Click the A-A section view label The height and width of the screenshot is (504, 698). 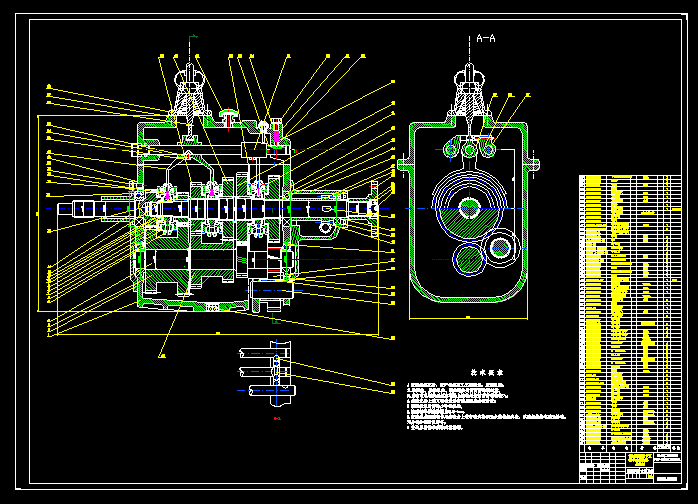(486, 38)
